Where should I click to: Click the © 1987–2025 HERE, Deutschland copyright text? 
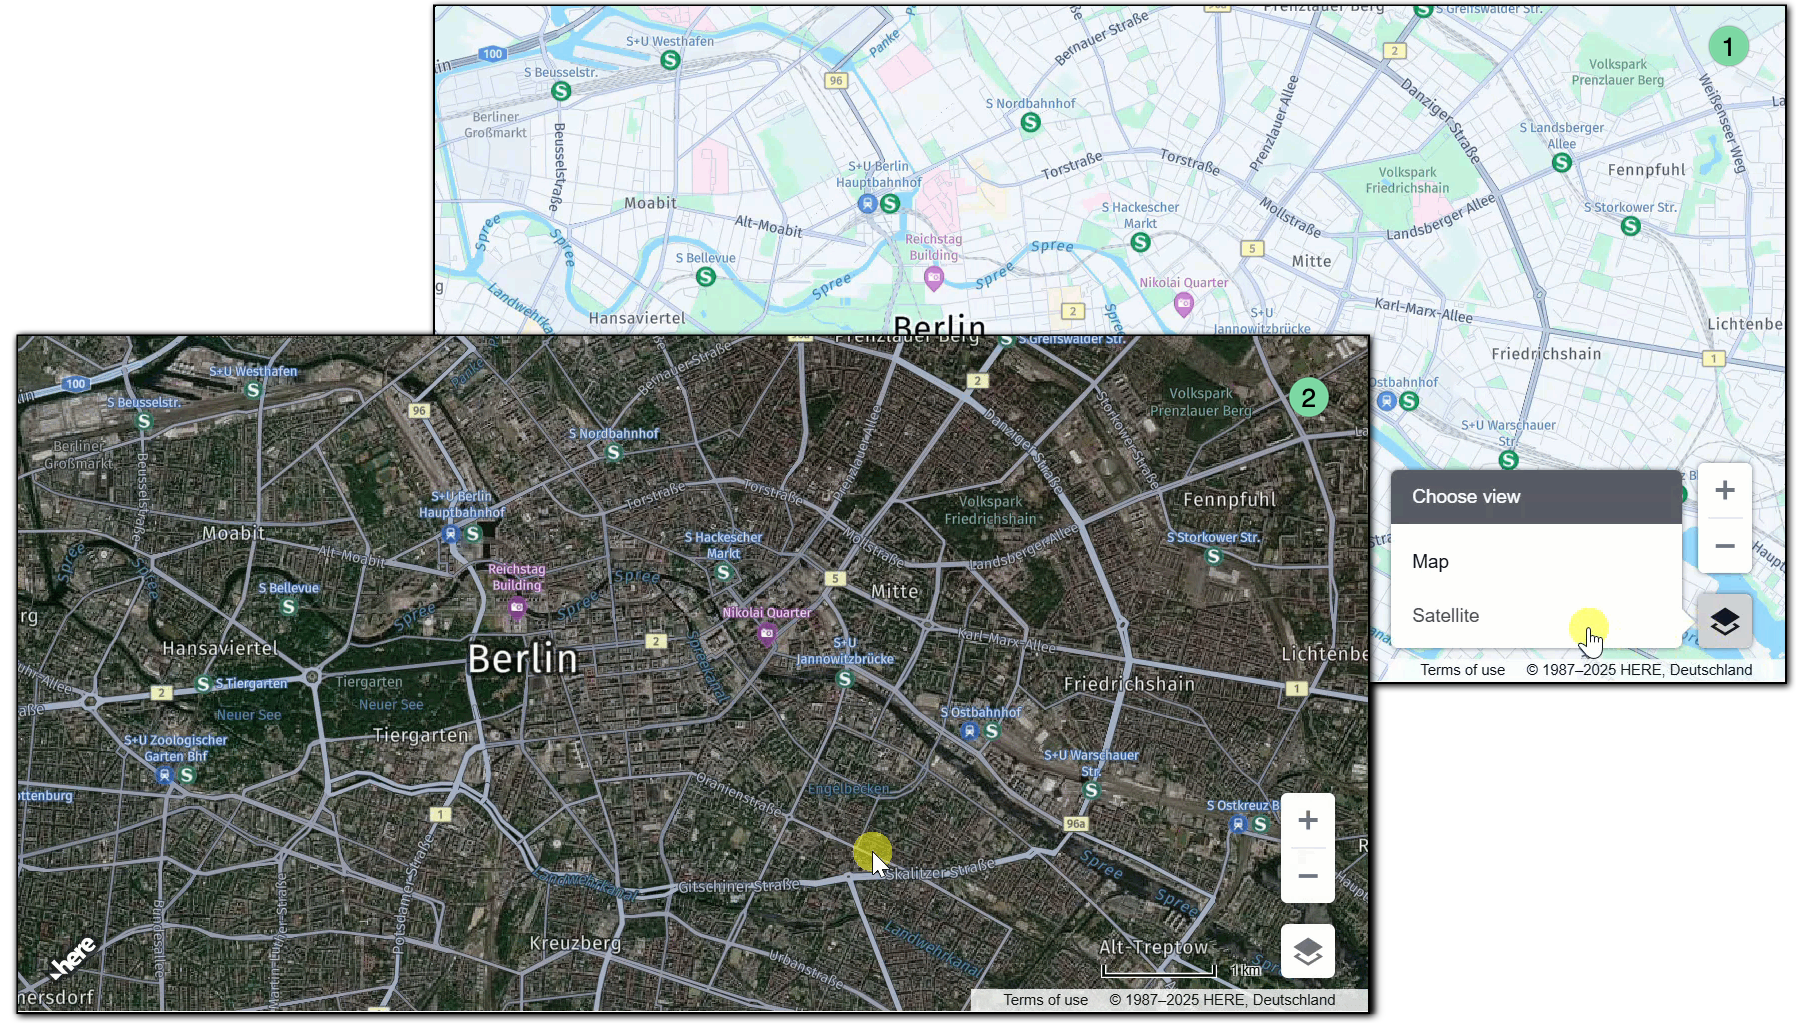pos(1221,999)
